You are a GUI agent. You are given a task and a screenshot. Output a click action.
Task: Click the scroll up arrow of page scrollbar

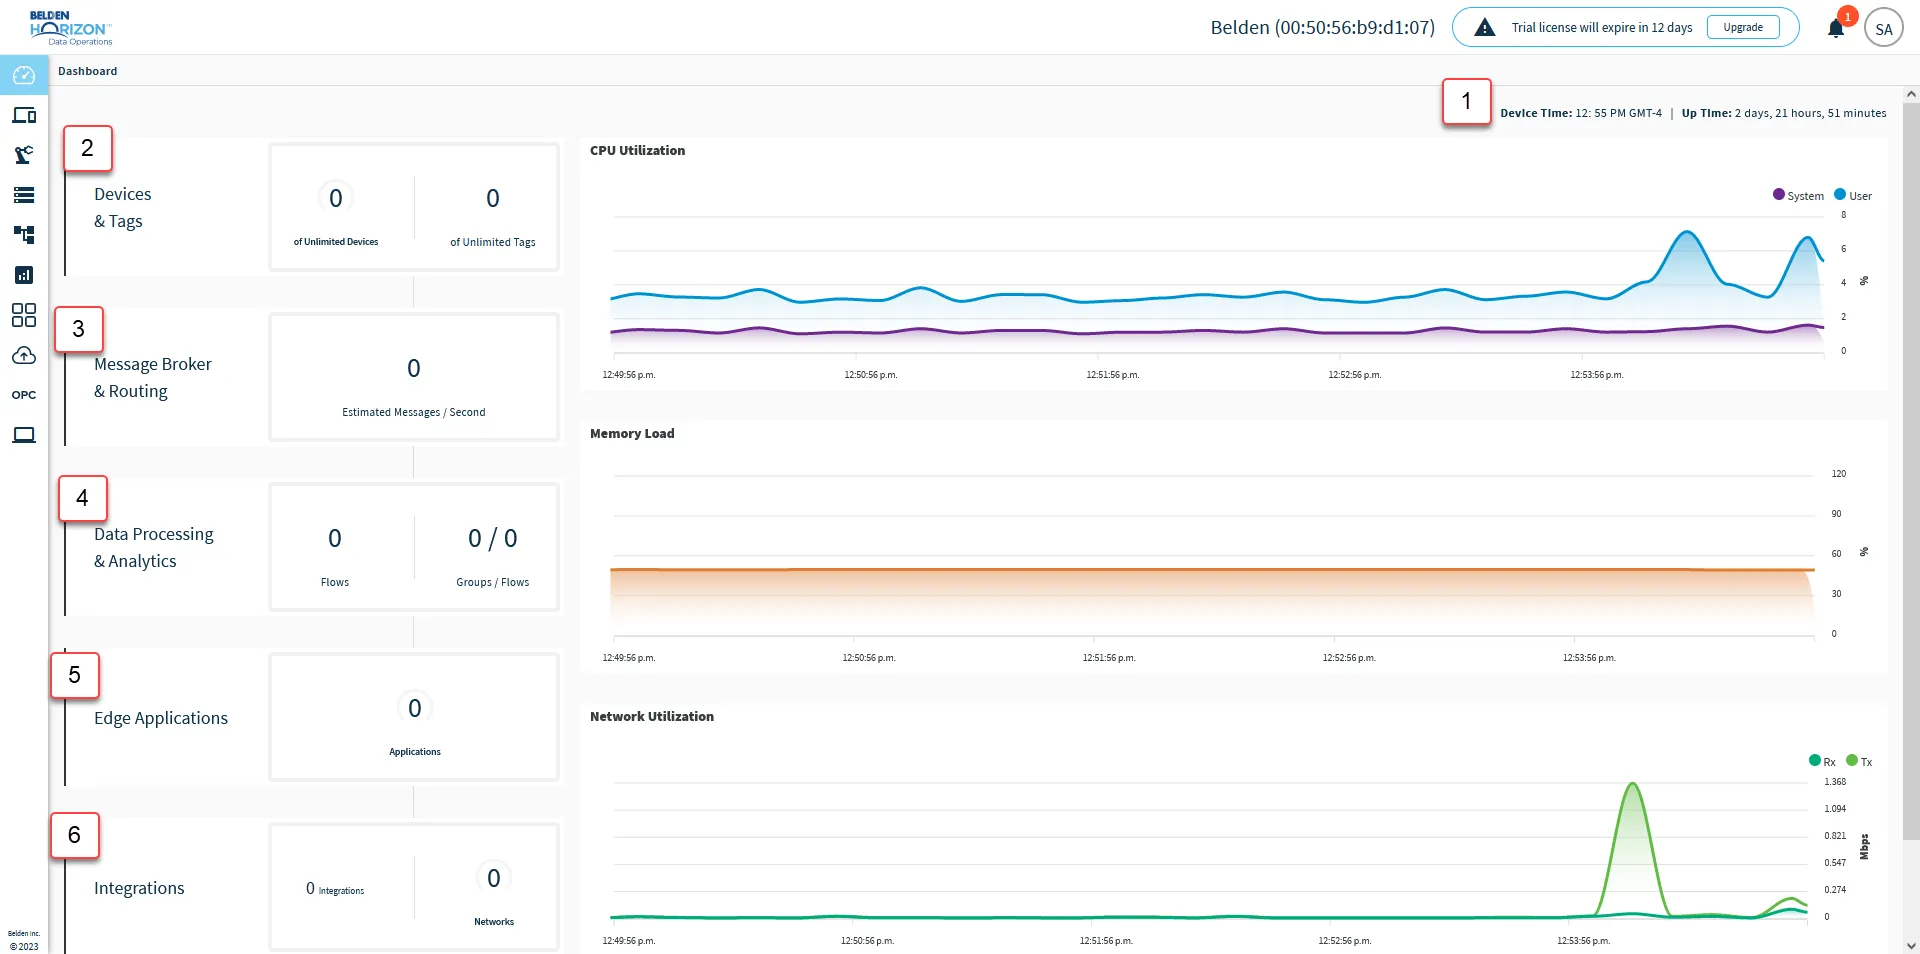pyautogui.click(x=1911, y=94)
